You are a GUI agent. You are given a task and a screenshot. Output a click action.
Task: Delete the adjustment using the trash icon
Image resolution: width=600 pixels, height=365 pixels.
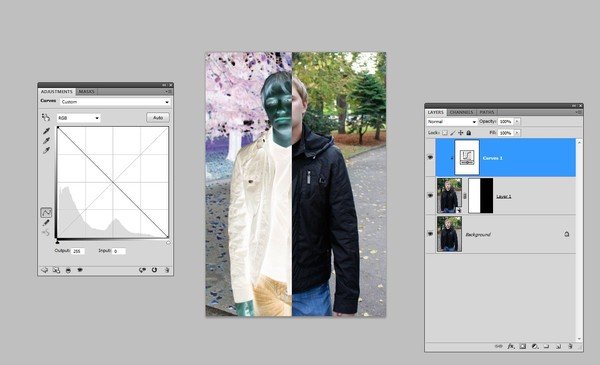tap(166, 270)
